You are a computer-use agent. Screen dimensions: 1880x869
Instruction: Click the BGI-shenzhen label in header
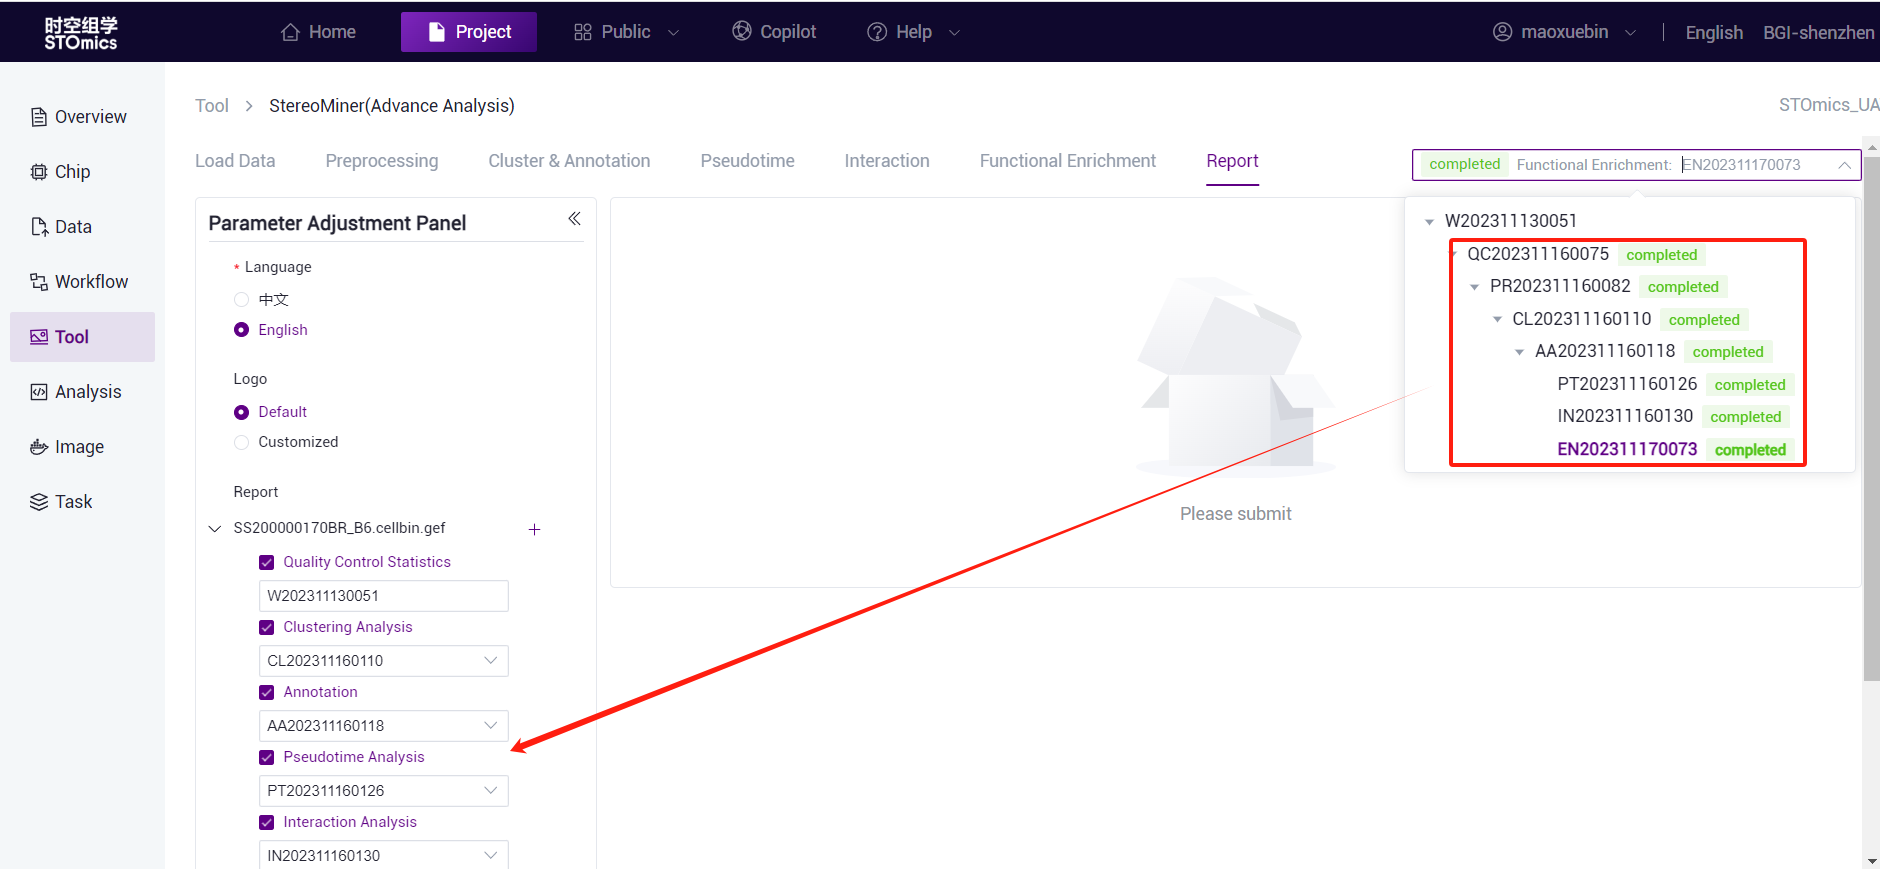pyautogui.click(x=1819, y=33)
